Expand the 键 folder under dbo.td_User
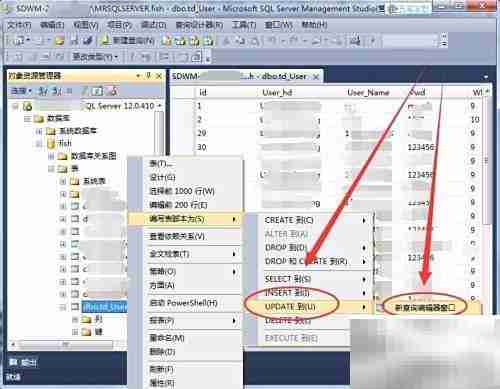This screenshot has height=389, width=500. point(75,332)
